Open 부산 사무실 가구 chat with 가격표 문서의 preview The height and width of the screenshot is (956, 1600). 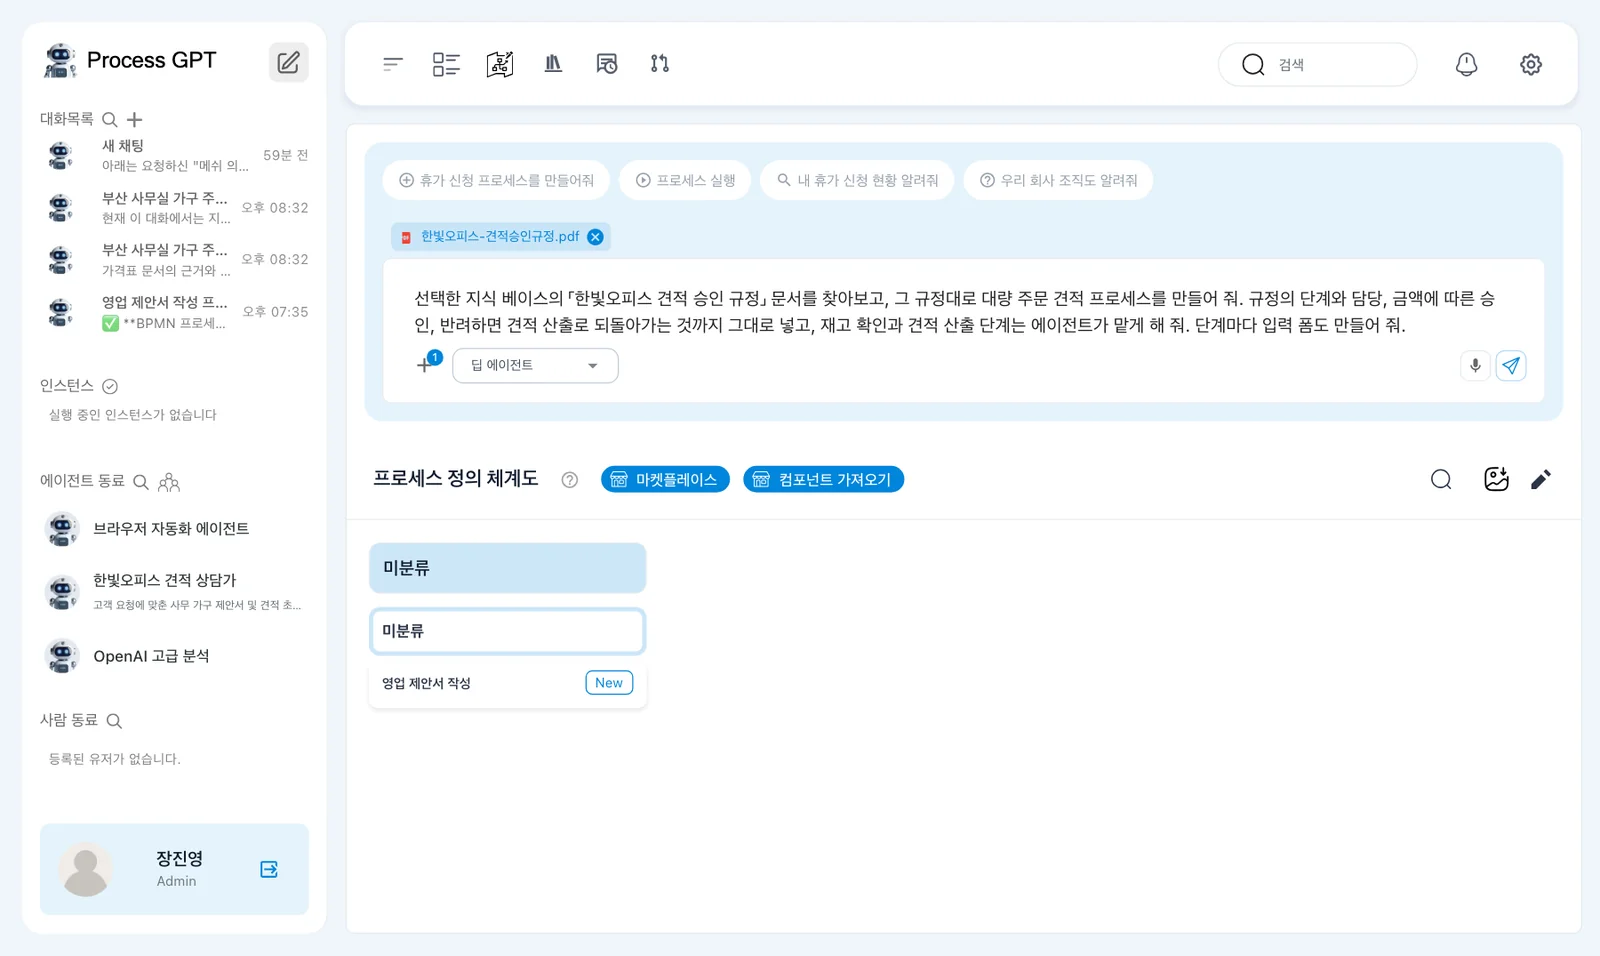coord(175,260)
